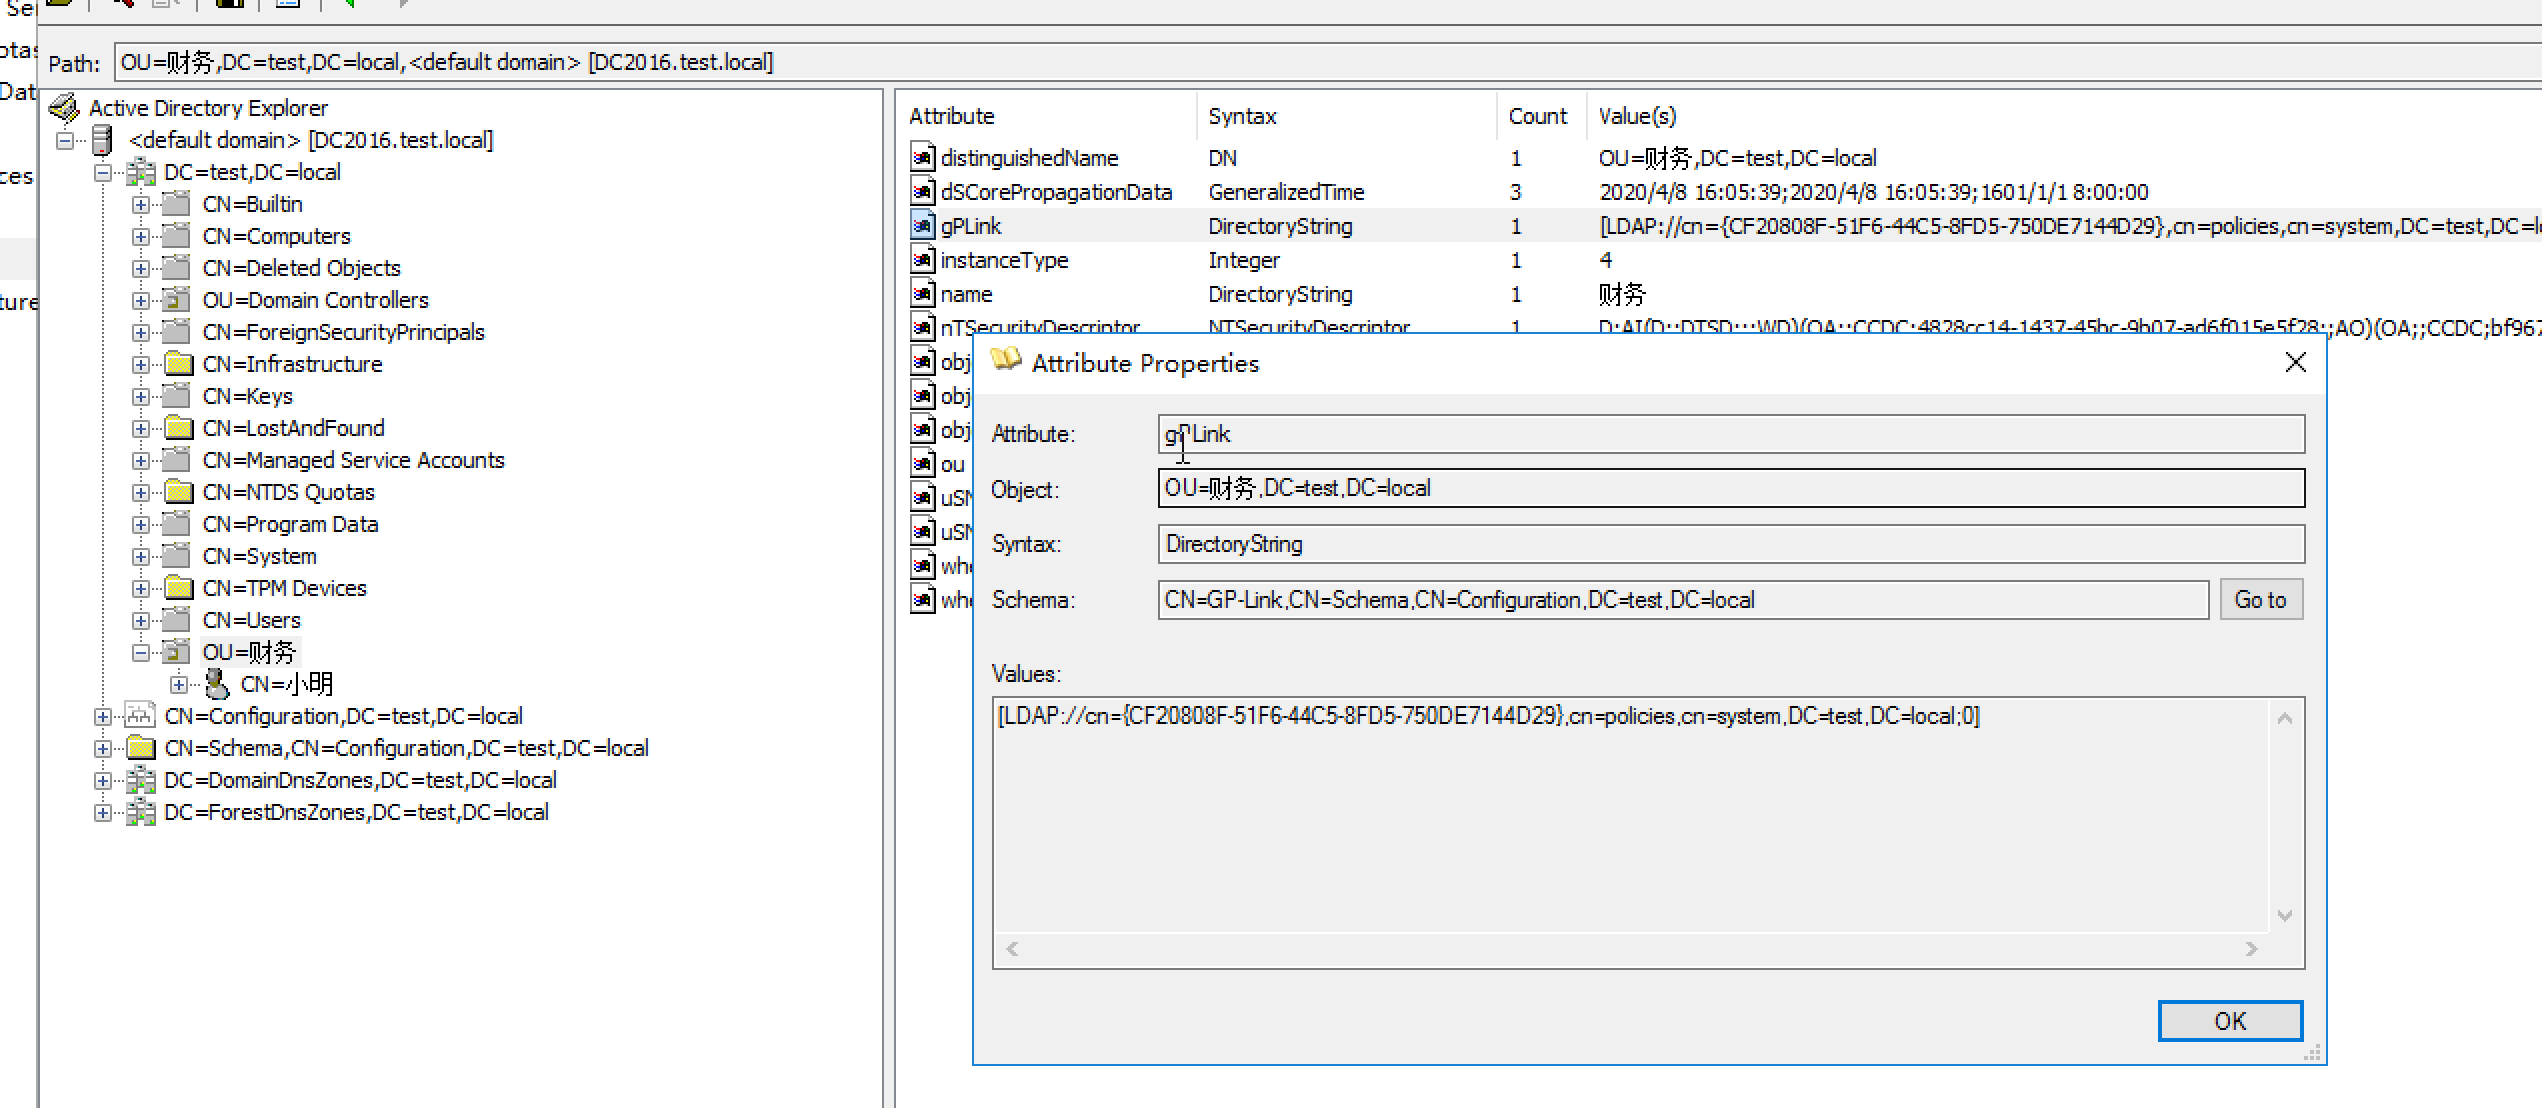Collapse the DC=test,DC=local node
Image resolution: width=2542 pixels, height=1108 pixels.
click(x=103, y=172)
